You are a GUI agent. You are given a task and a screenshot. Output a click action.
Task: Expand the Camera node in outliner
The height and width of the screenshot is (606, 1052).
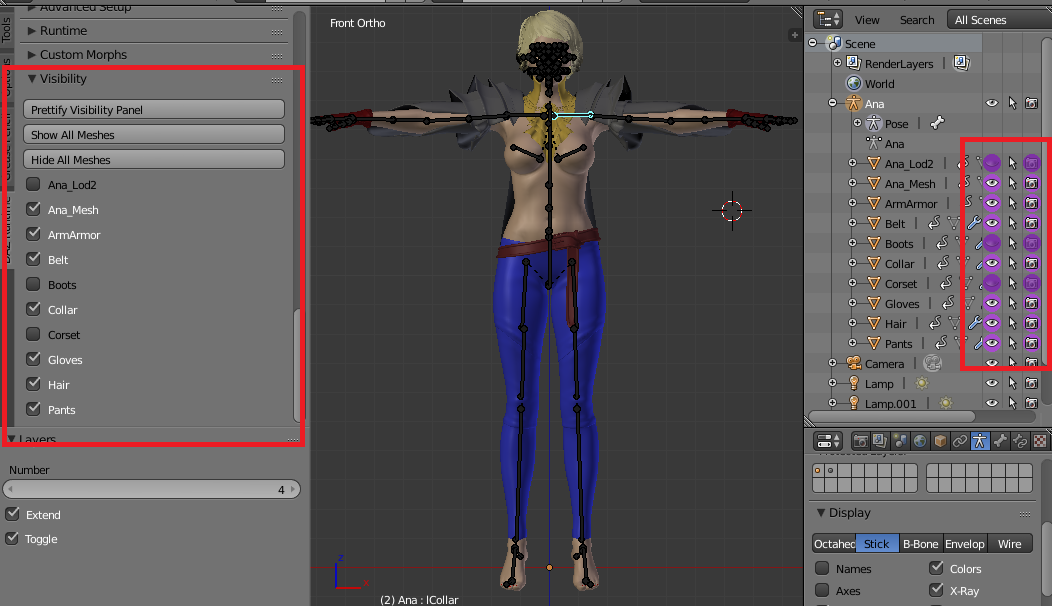click(832, 363)
